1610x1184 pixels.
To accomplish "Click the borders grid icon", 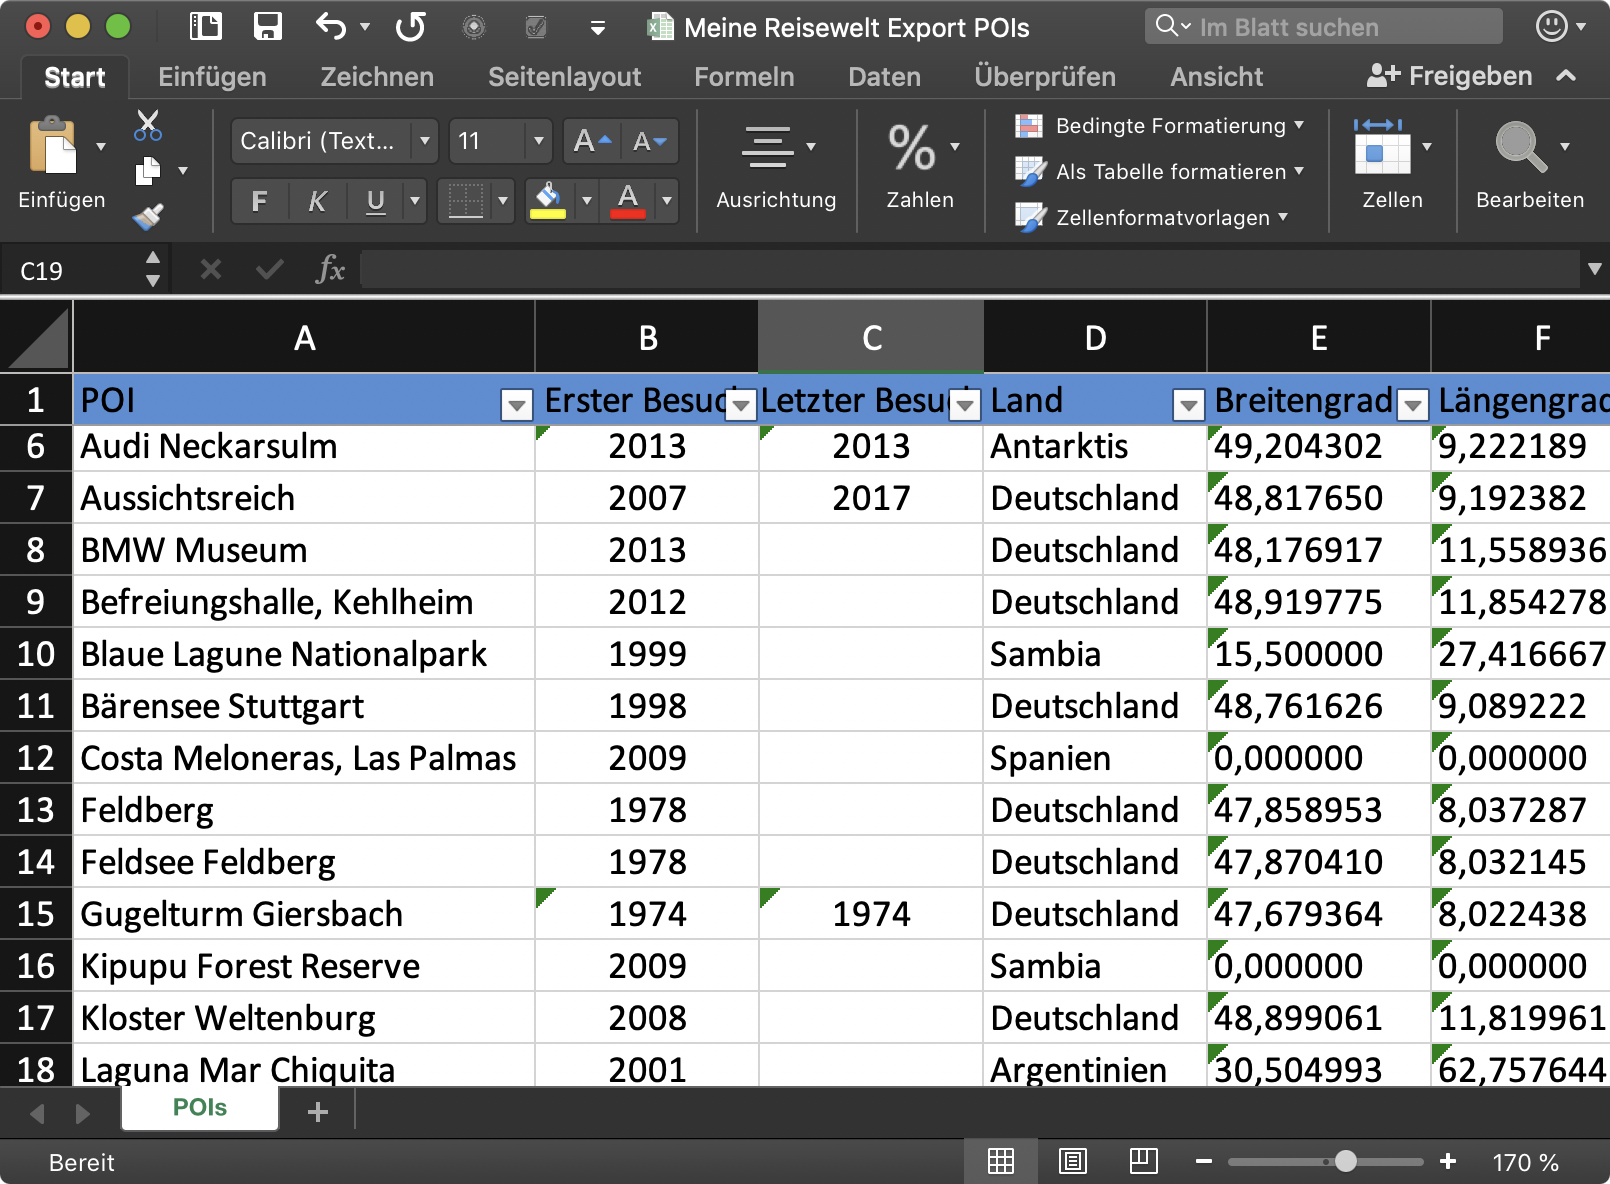I will [465, 201].
